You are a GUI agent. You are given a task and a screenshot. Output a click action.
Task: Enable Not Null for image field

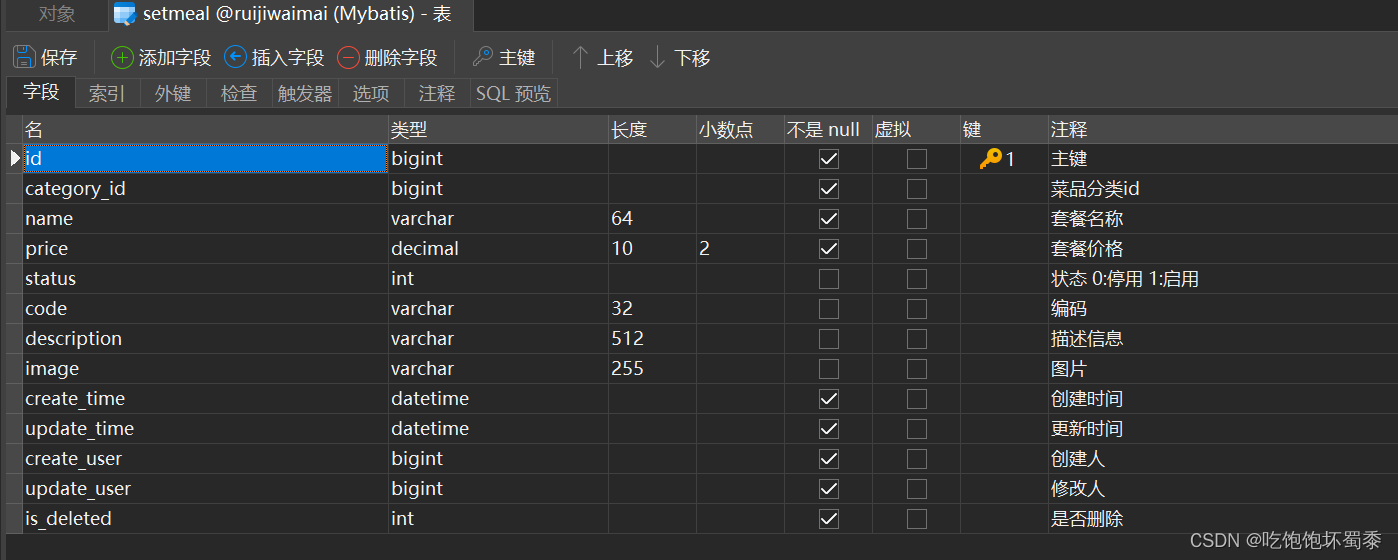point(828,369)
